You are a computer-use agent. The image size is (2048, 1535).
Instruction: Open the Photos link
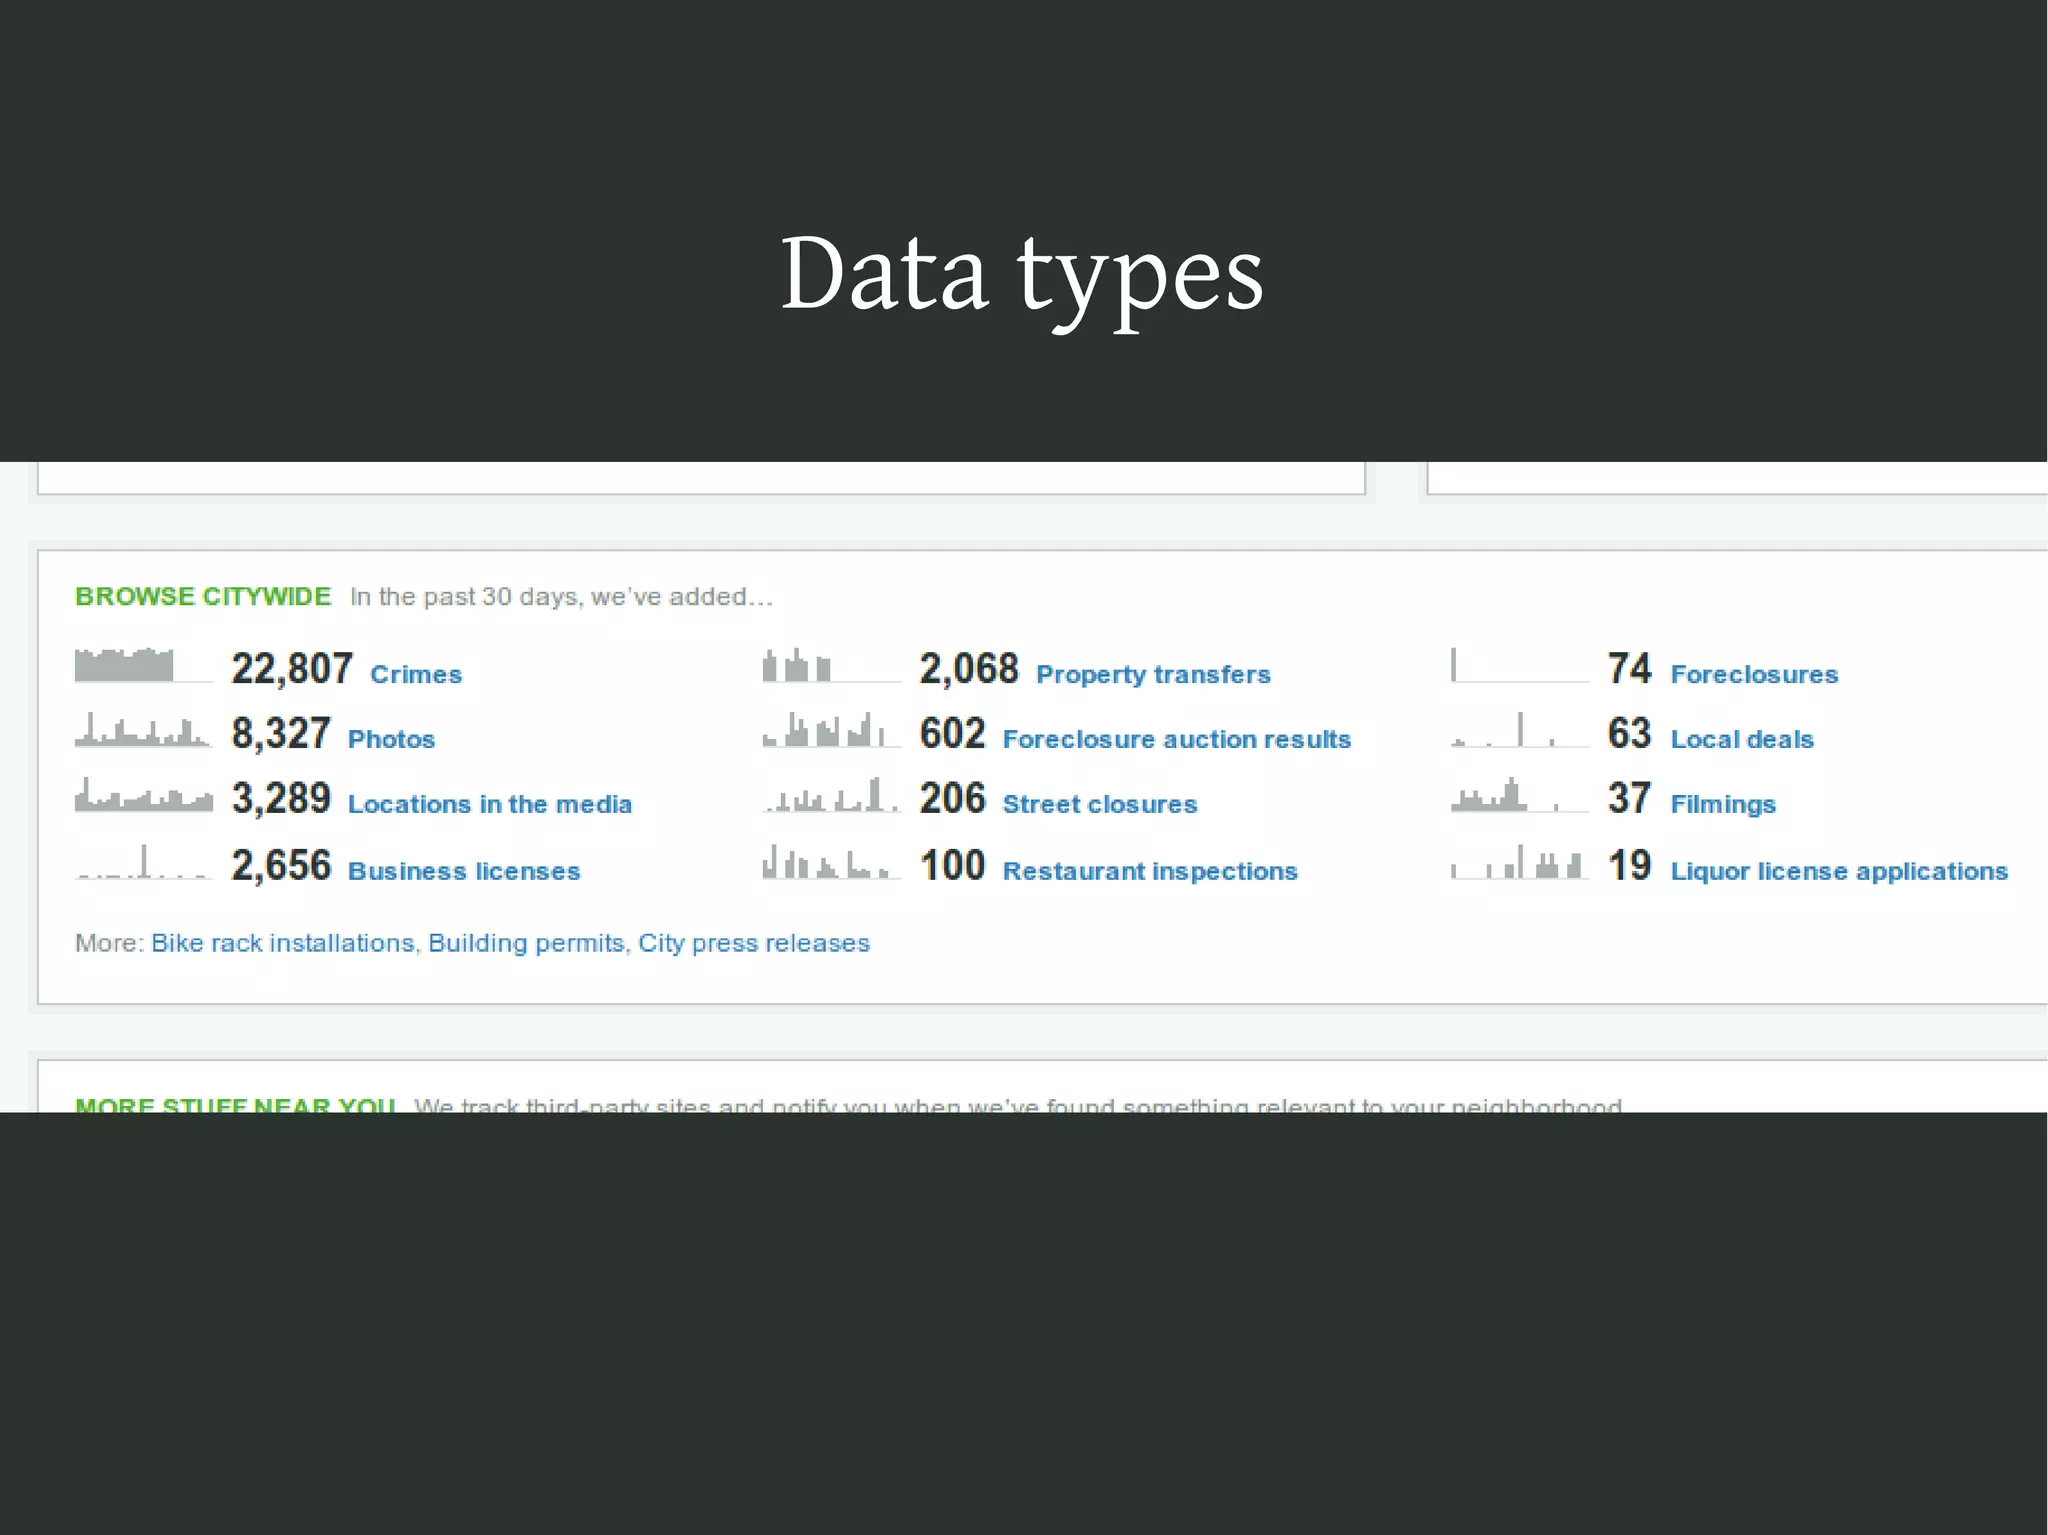click(391, 740)
